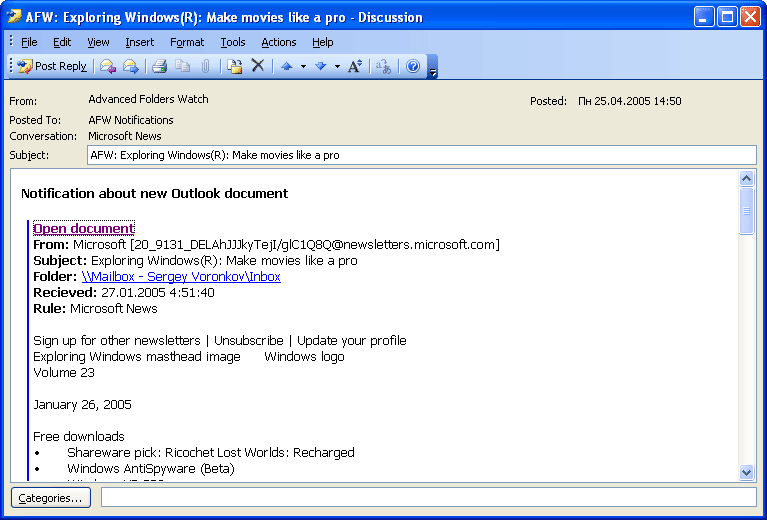Screen dimensions: 767x520
Task: Click the 'Unsubscribe' text in the body
Action: click(x=248, y=340)
